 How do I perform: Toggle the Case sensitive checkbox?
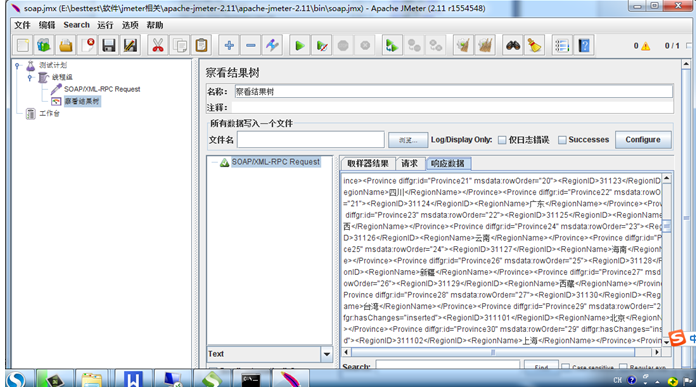pyautogui.click(x=565, y=367)
